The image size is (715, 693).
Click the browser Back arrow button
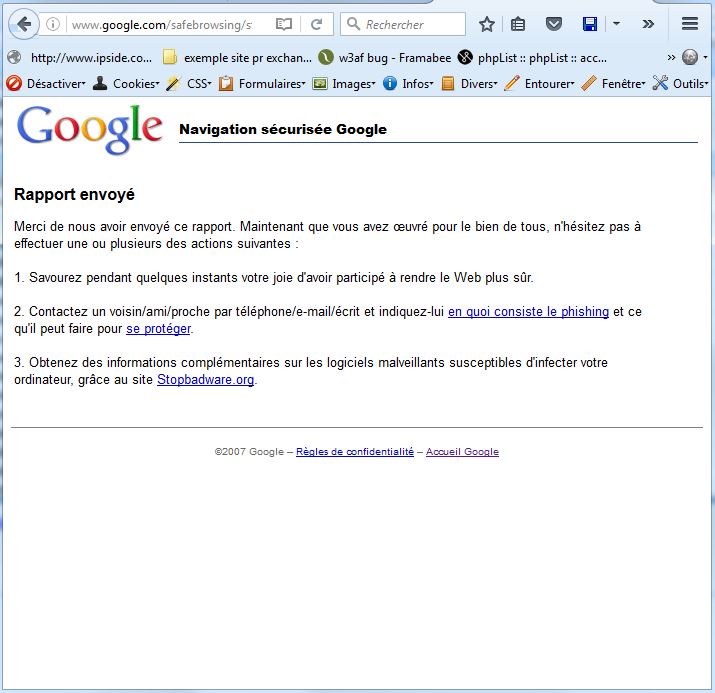23,24
